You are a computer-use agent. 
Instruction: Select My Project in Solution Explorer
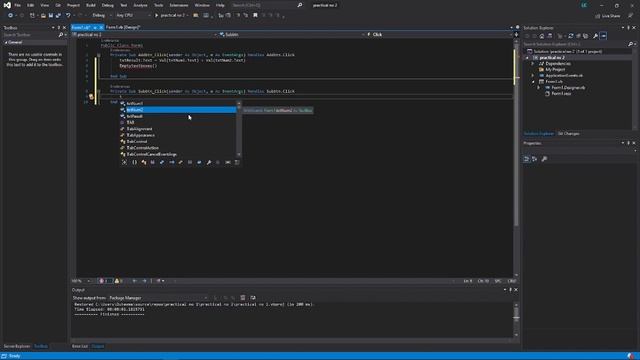tap(555, 70)
